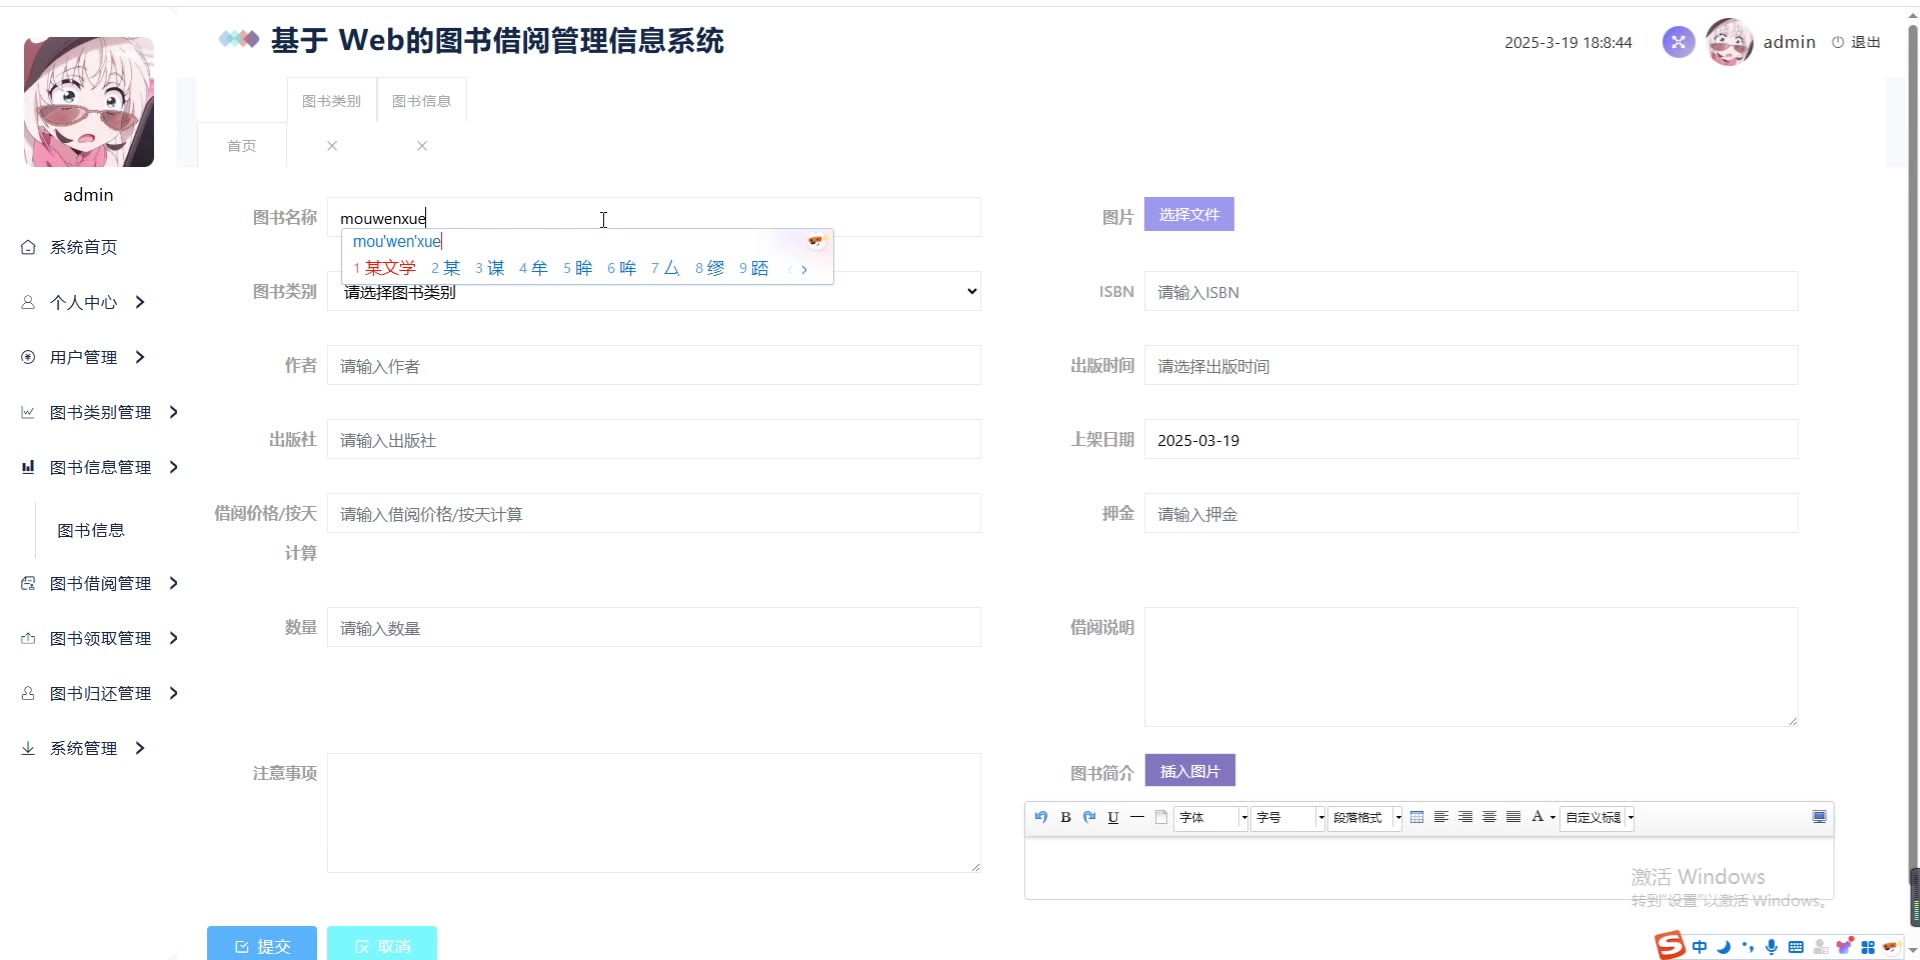Show the next page of IME candidates
Viewport: 1920px width, 960px height.
point(804,269)
